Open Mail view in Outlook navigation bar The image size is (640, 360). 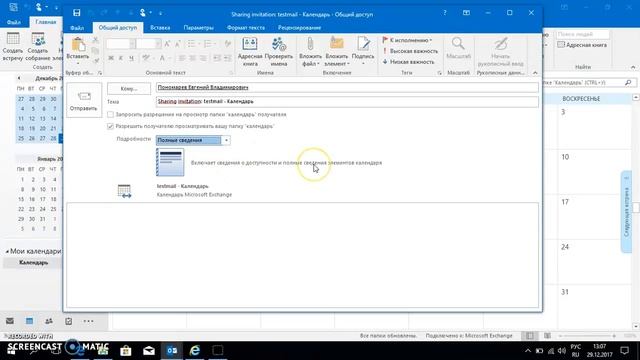click(10, 321)
